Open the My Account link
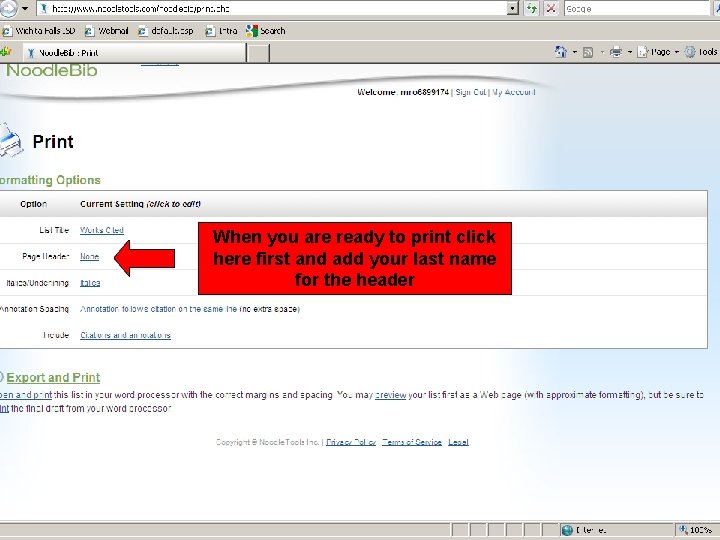This screenshot has width=720, height=540. click(x=513, y=92)
